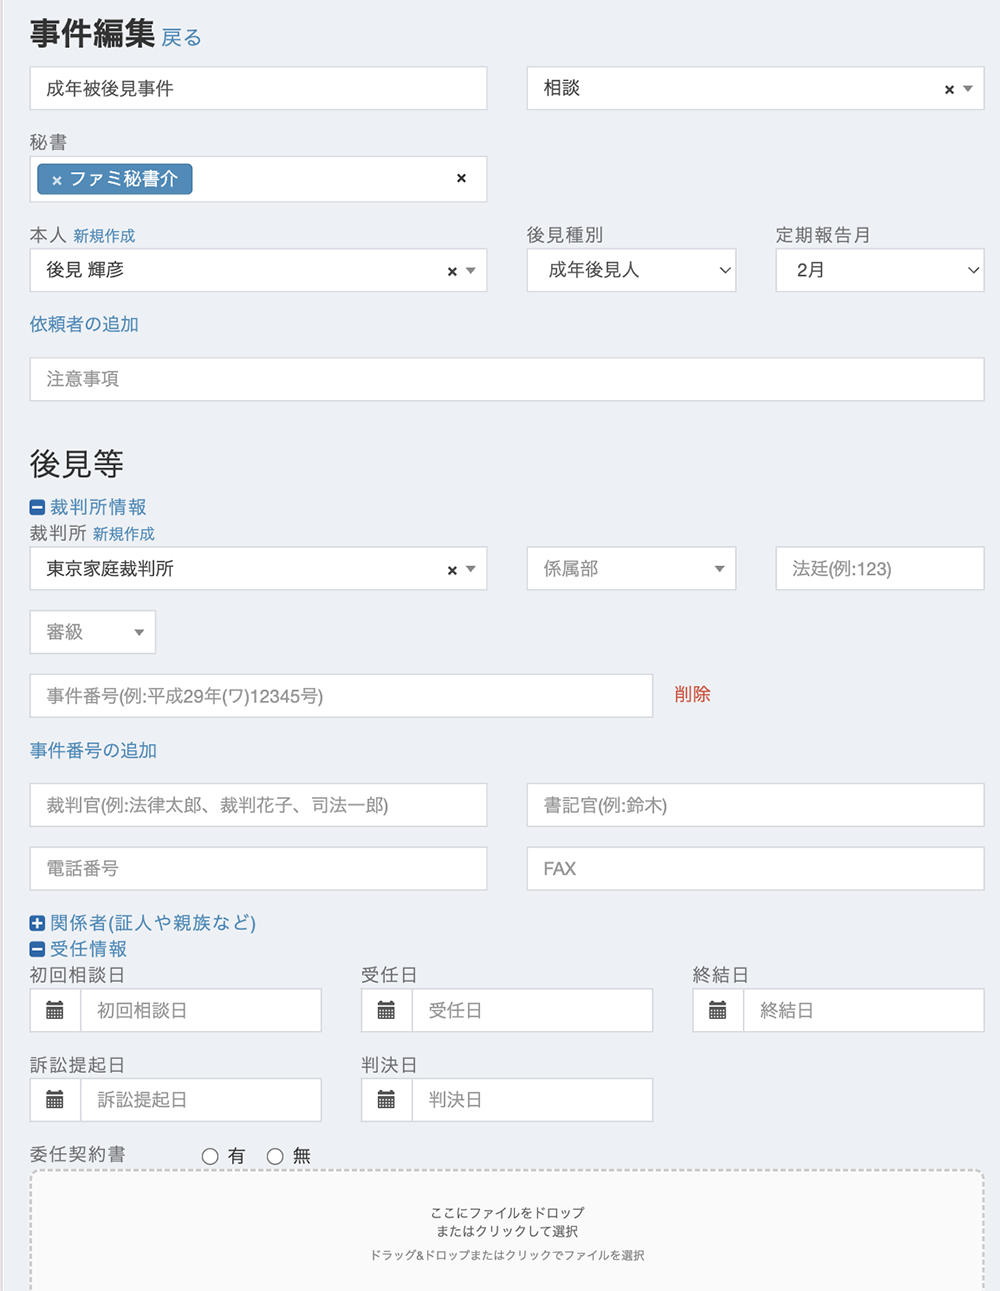
Task: Open calendar icon beside 判決日
Action: (386, 1100)
